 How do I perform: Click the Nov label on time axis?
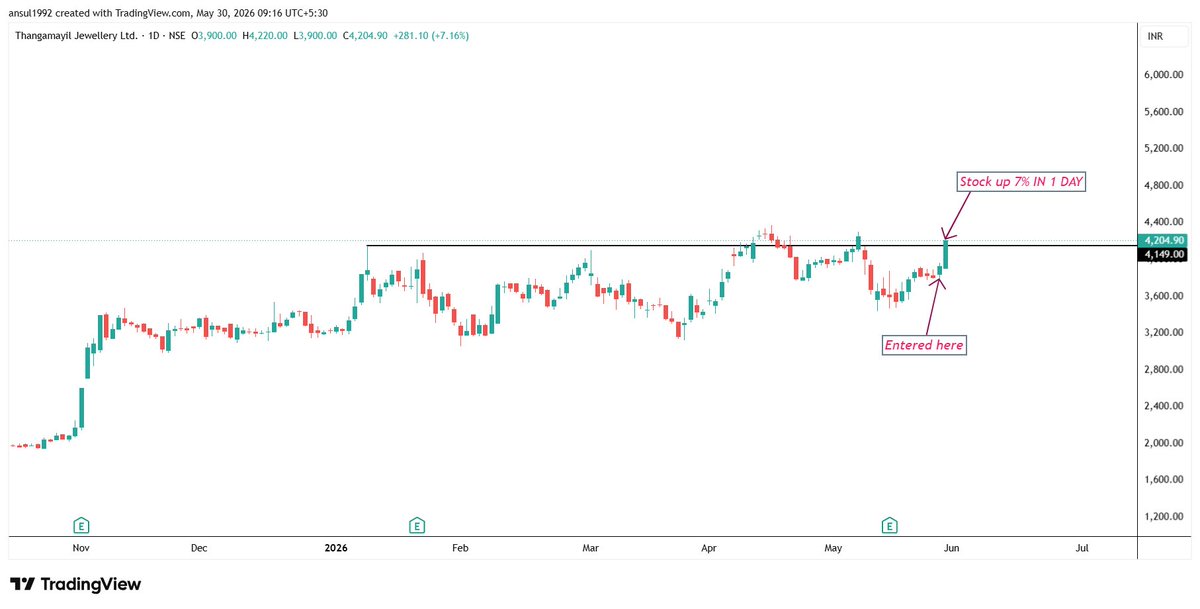(82, 548)
